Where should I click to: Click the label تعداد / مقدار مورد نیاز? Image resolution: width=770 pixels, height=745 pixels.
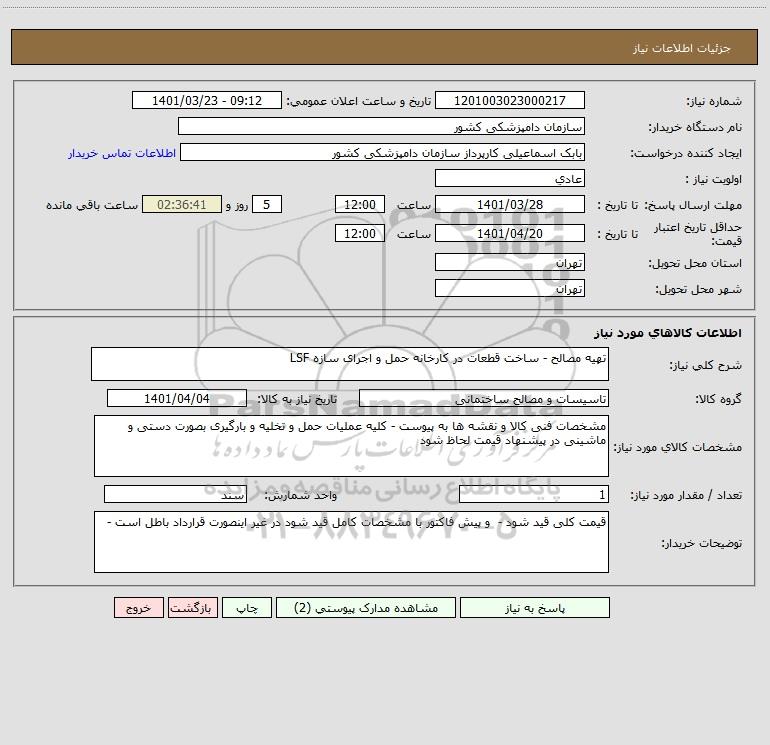pos(686,496)
